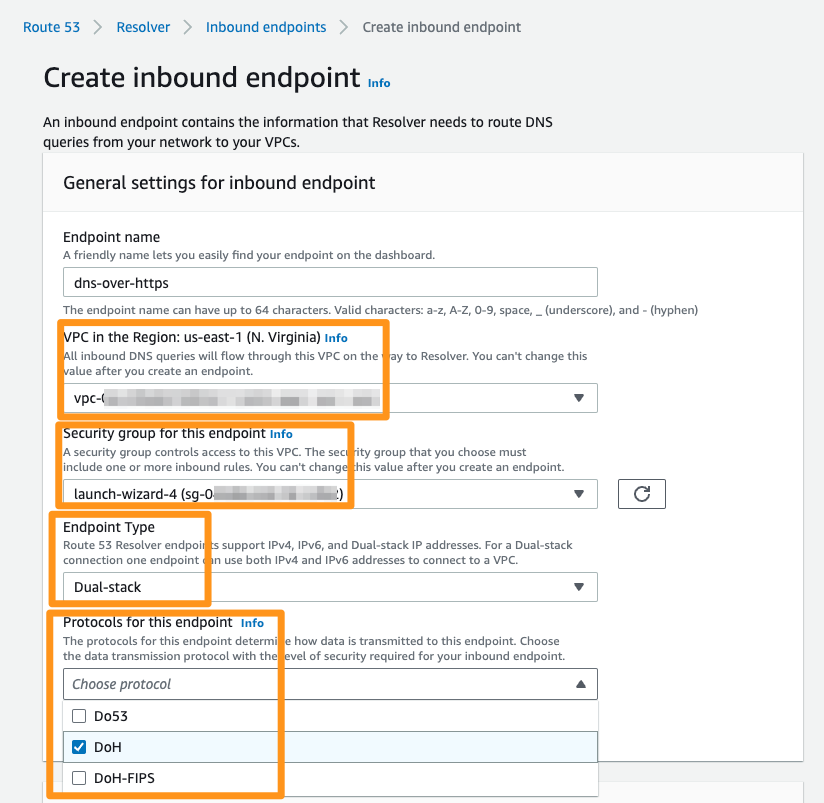Enable the Do53 protocol checkbox

point(81,715)
